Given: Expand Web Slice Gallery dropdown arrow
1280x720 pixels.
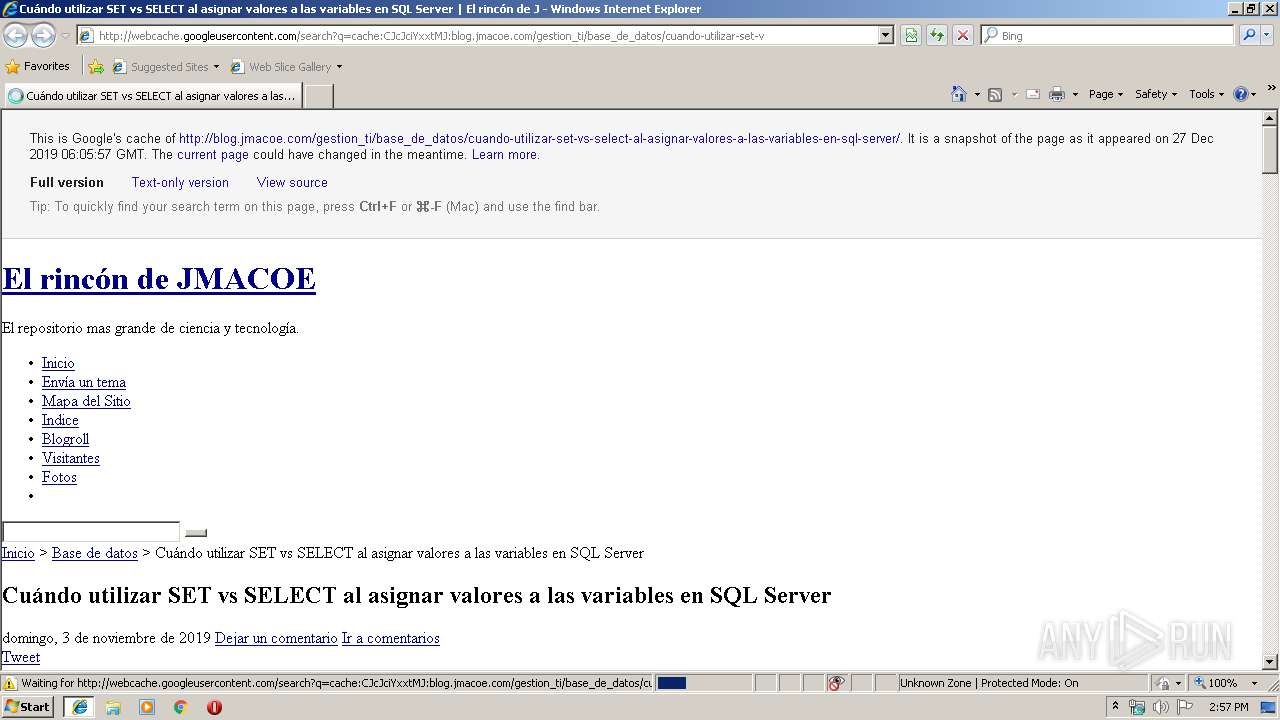Looking at the screenshot, I should tap(339, 67).
